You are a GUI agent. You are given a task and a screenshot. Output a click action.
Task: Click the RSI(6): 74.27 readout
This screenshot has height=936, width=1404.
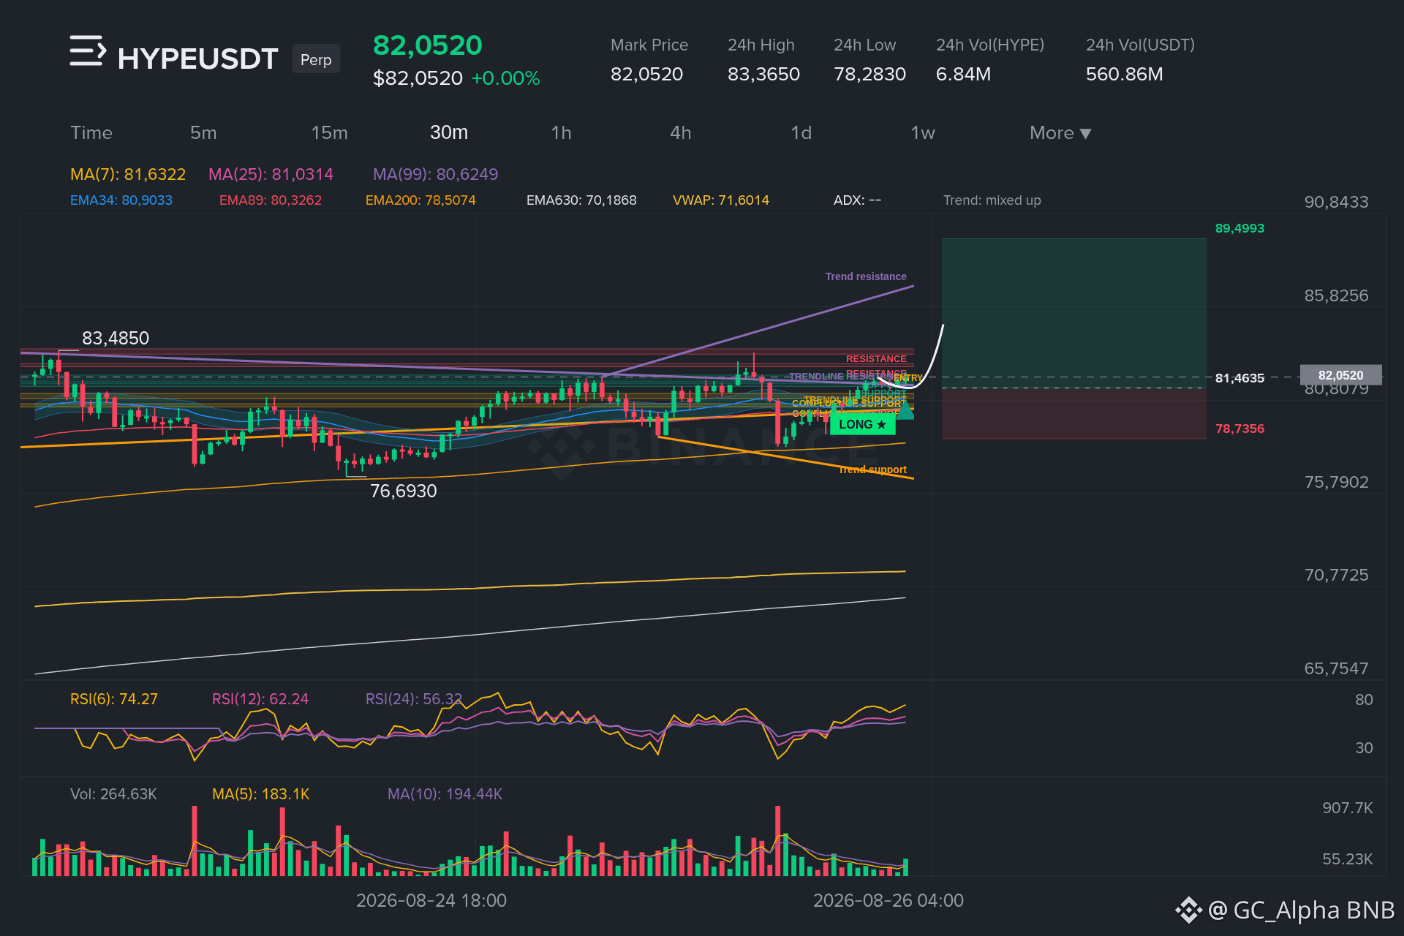(x=114, y=699)
